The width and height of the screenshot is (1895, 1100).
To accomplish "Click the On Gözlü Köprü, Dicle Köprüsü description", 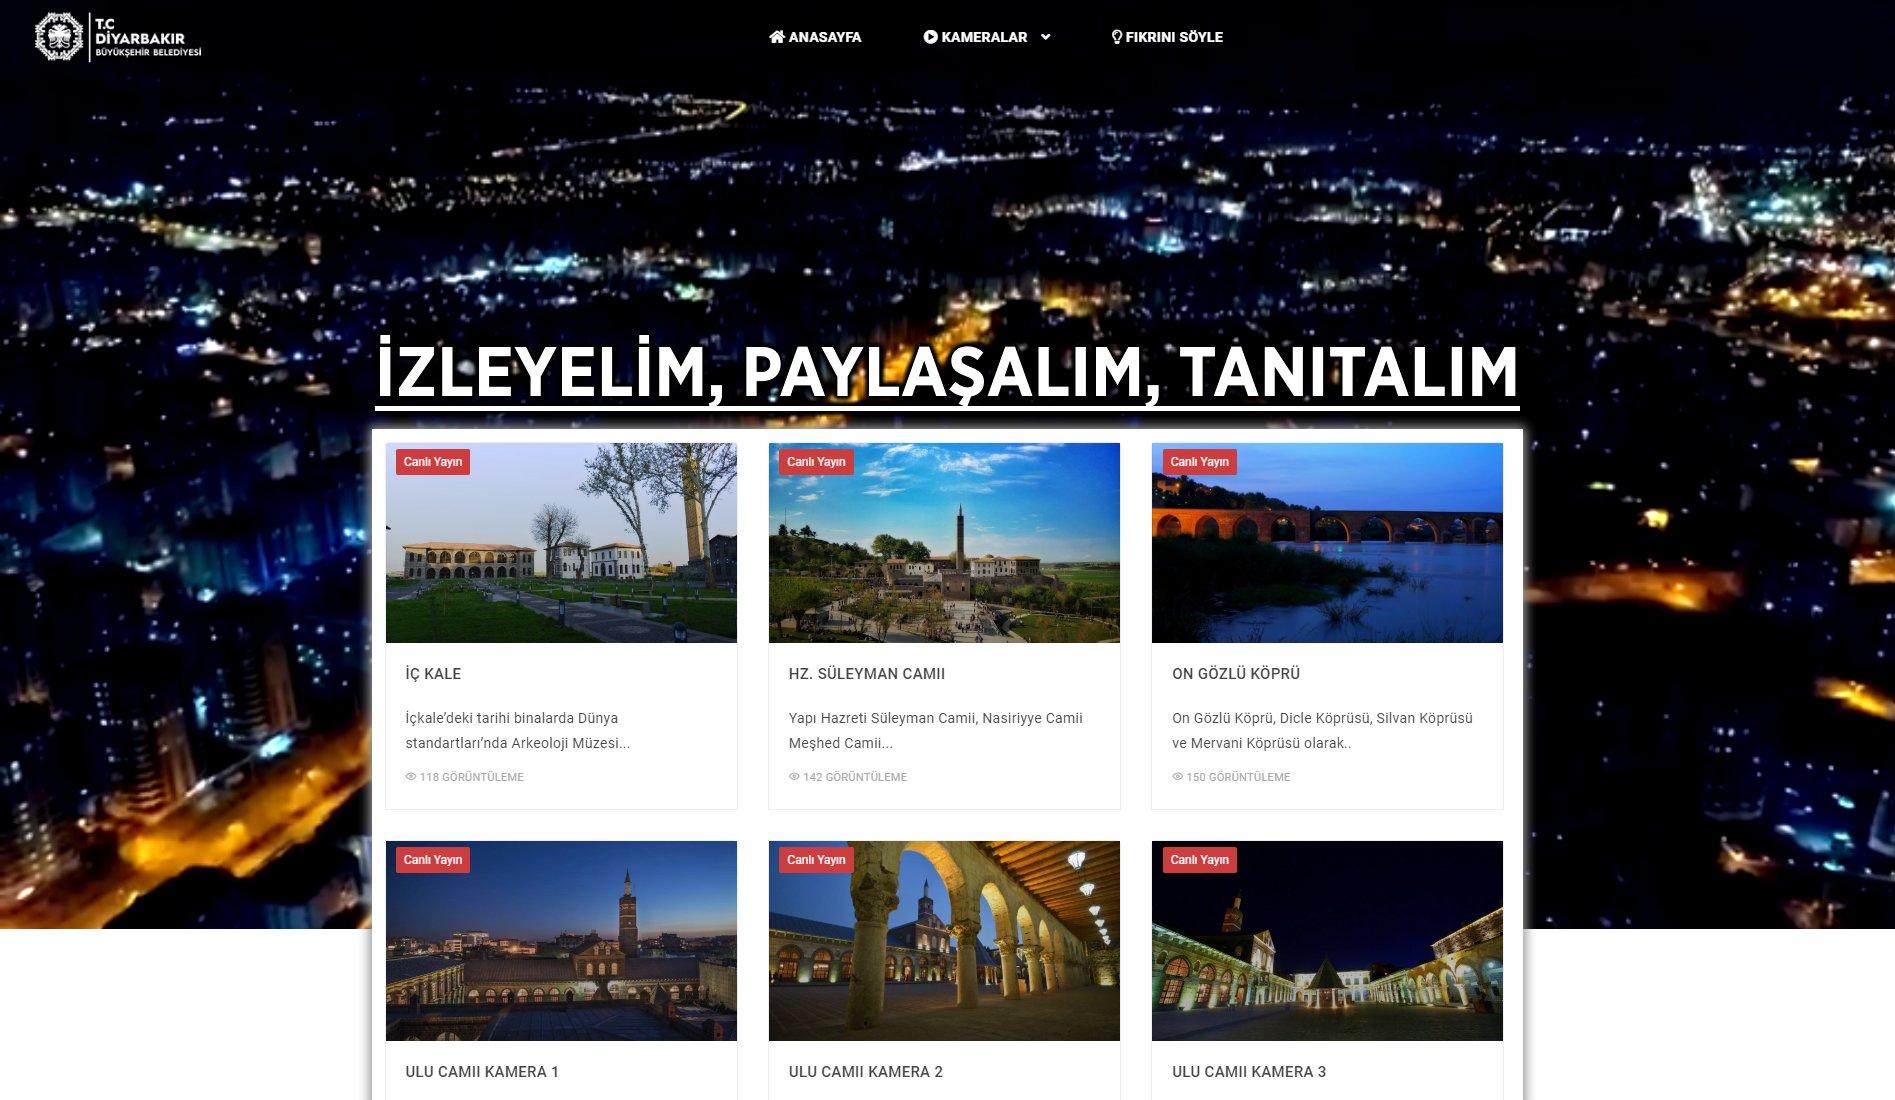I will tap(1322, 731).
